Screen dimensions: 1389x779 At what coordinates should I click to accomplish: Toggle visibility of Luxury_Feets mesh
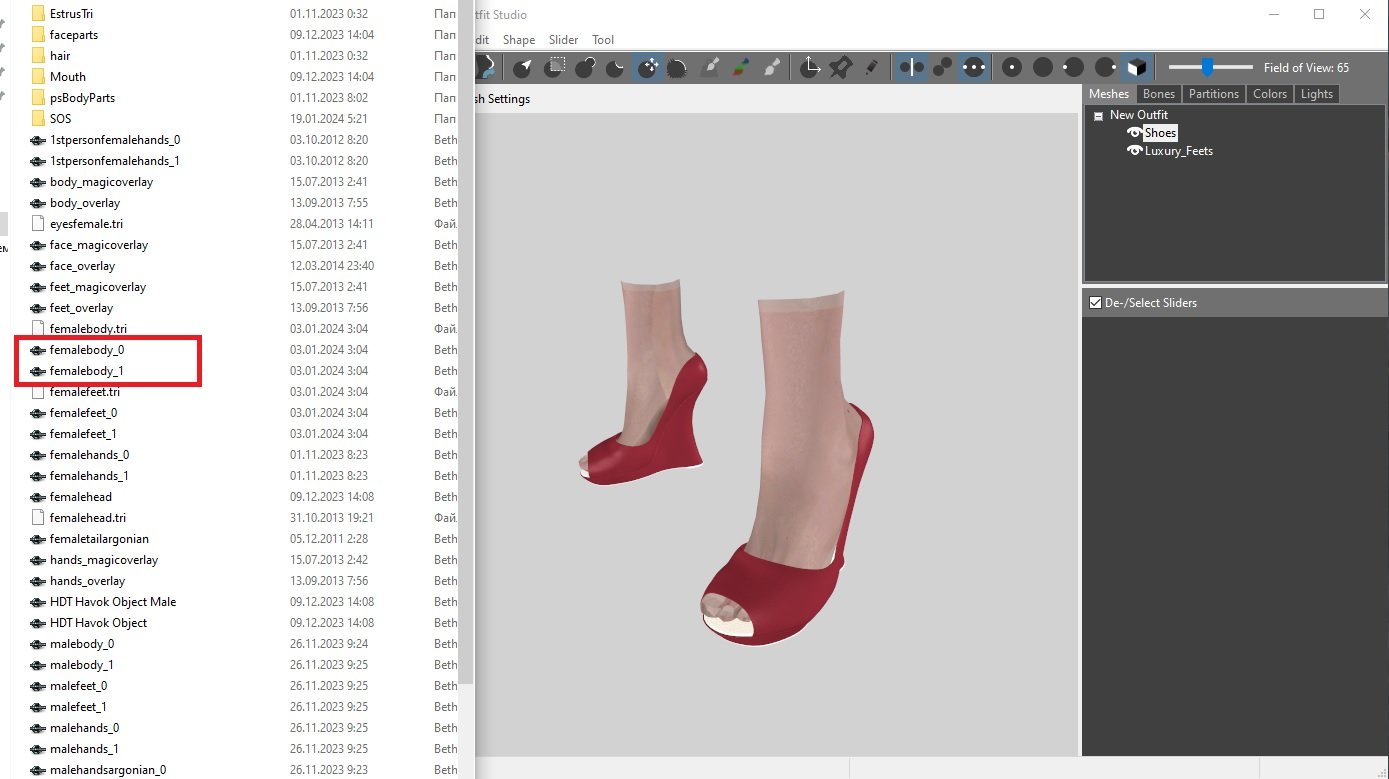click(x=1134, y=151)
